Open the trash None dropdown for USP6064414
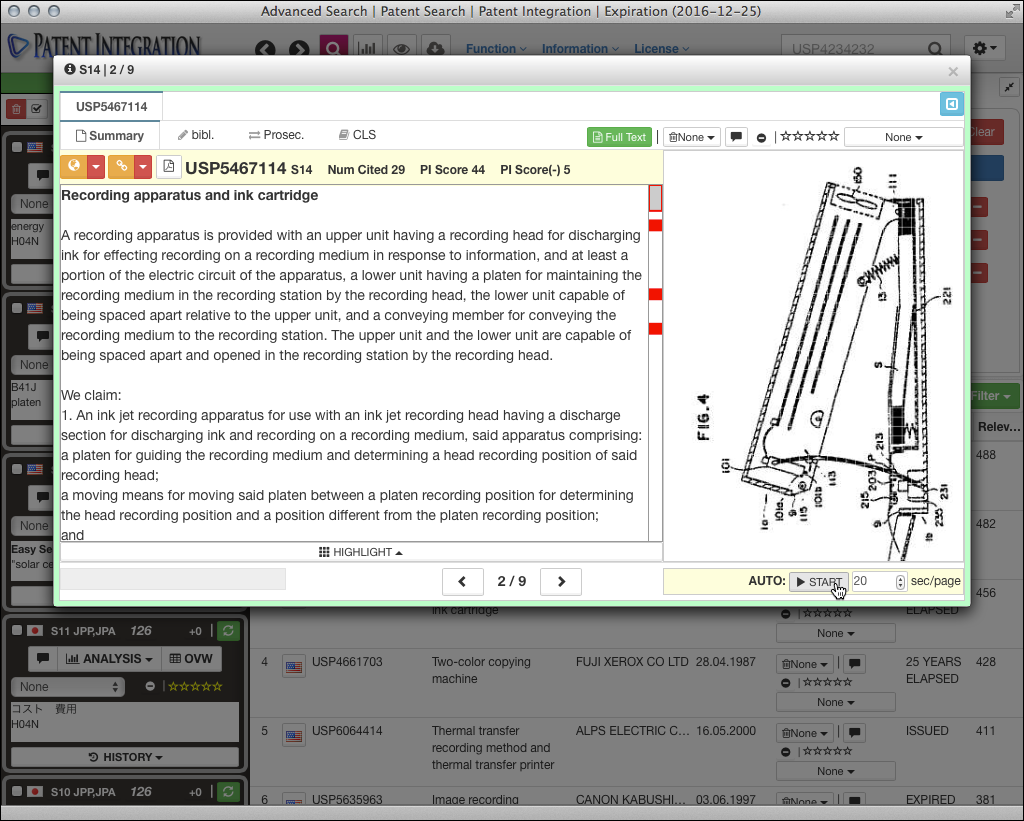The height and width of the screenshot is (821, 1024). coord(805,733)
